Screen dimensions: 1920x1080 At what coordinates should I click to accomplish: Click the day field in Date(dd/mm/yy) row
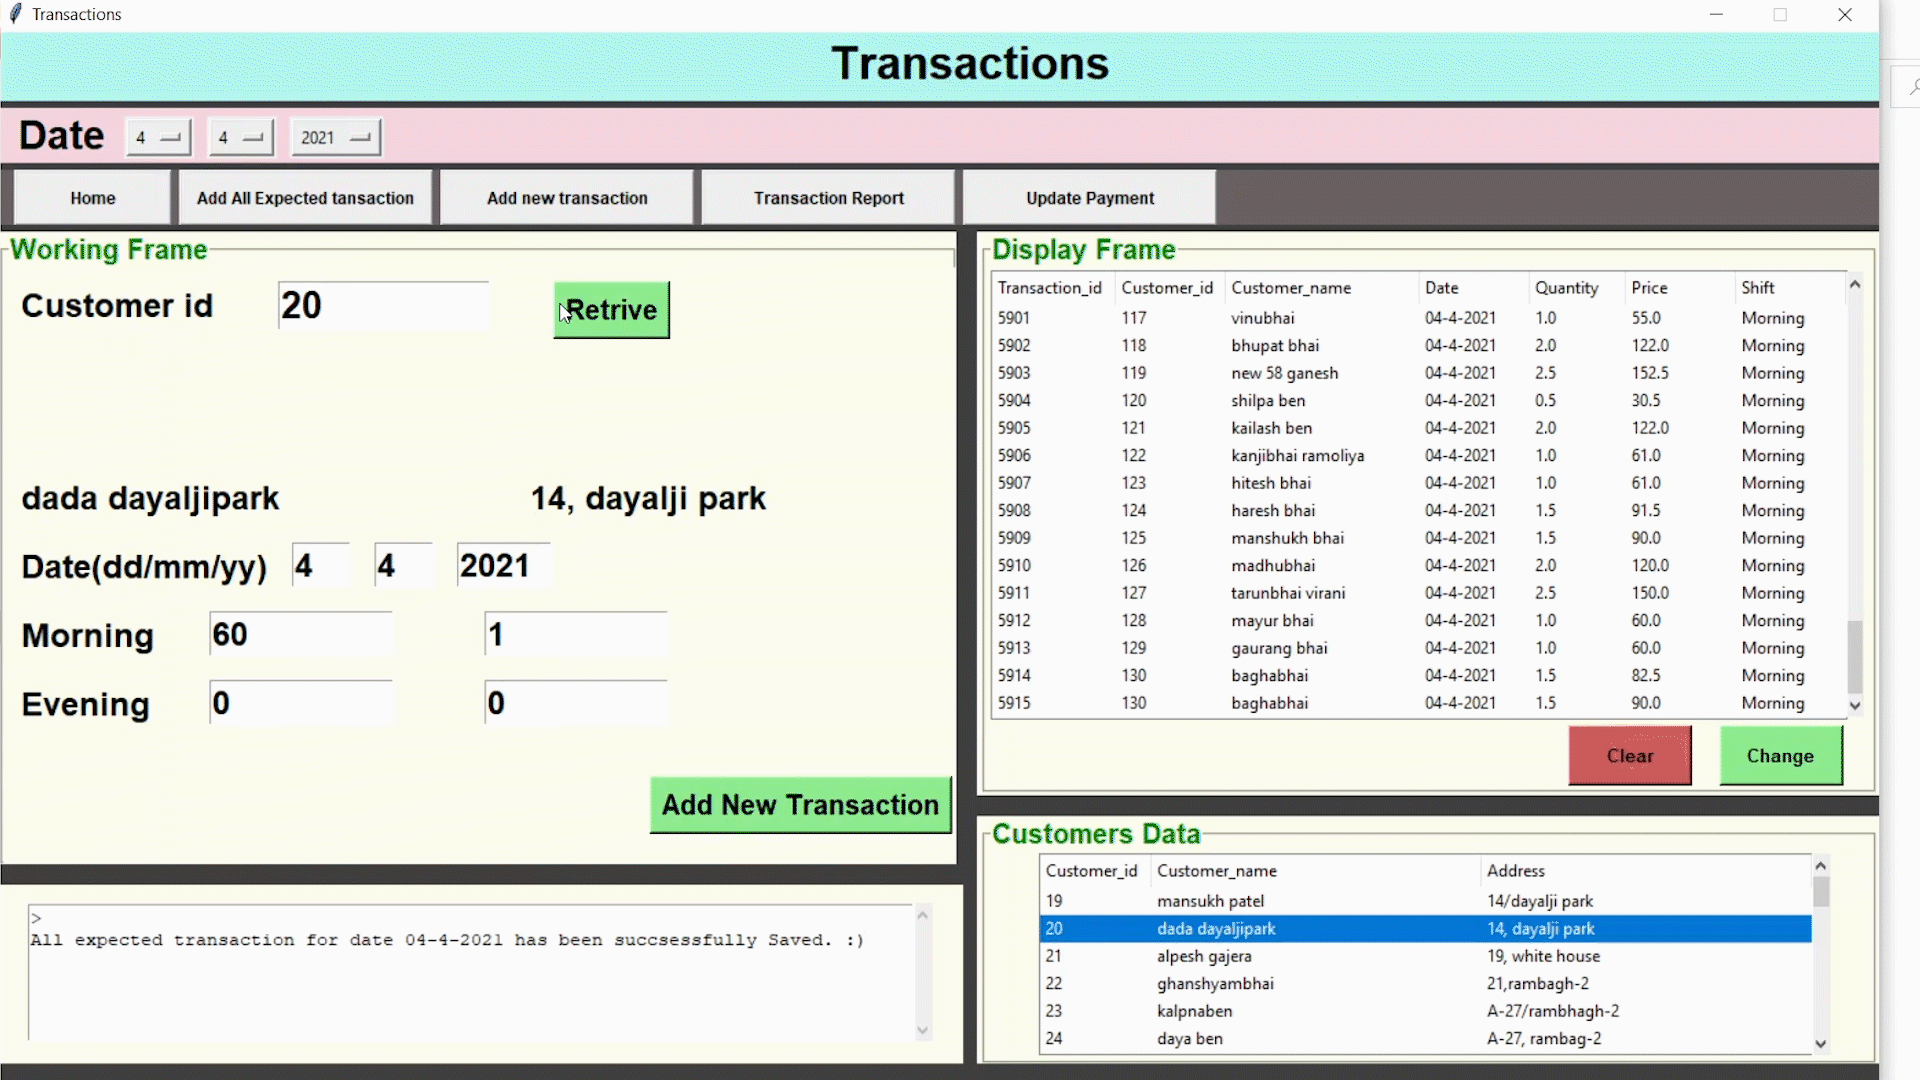pyautogui.click(x=321, y=565)
